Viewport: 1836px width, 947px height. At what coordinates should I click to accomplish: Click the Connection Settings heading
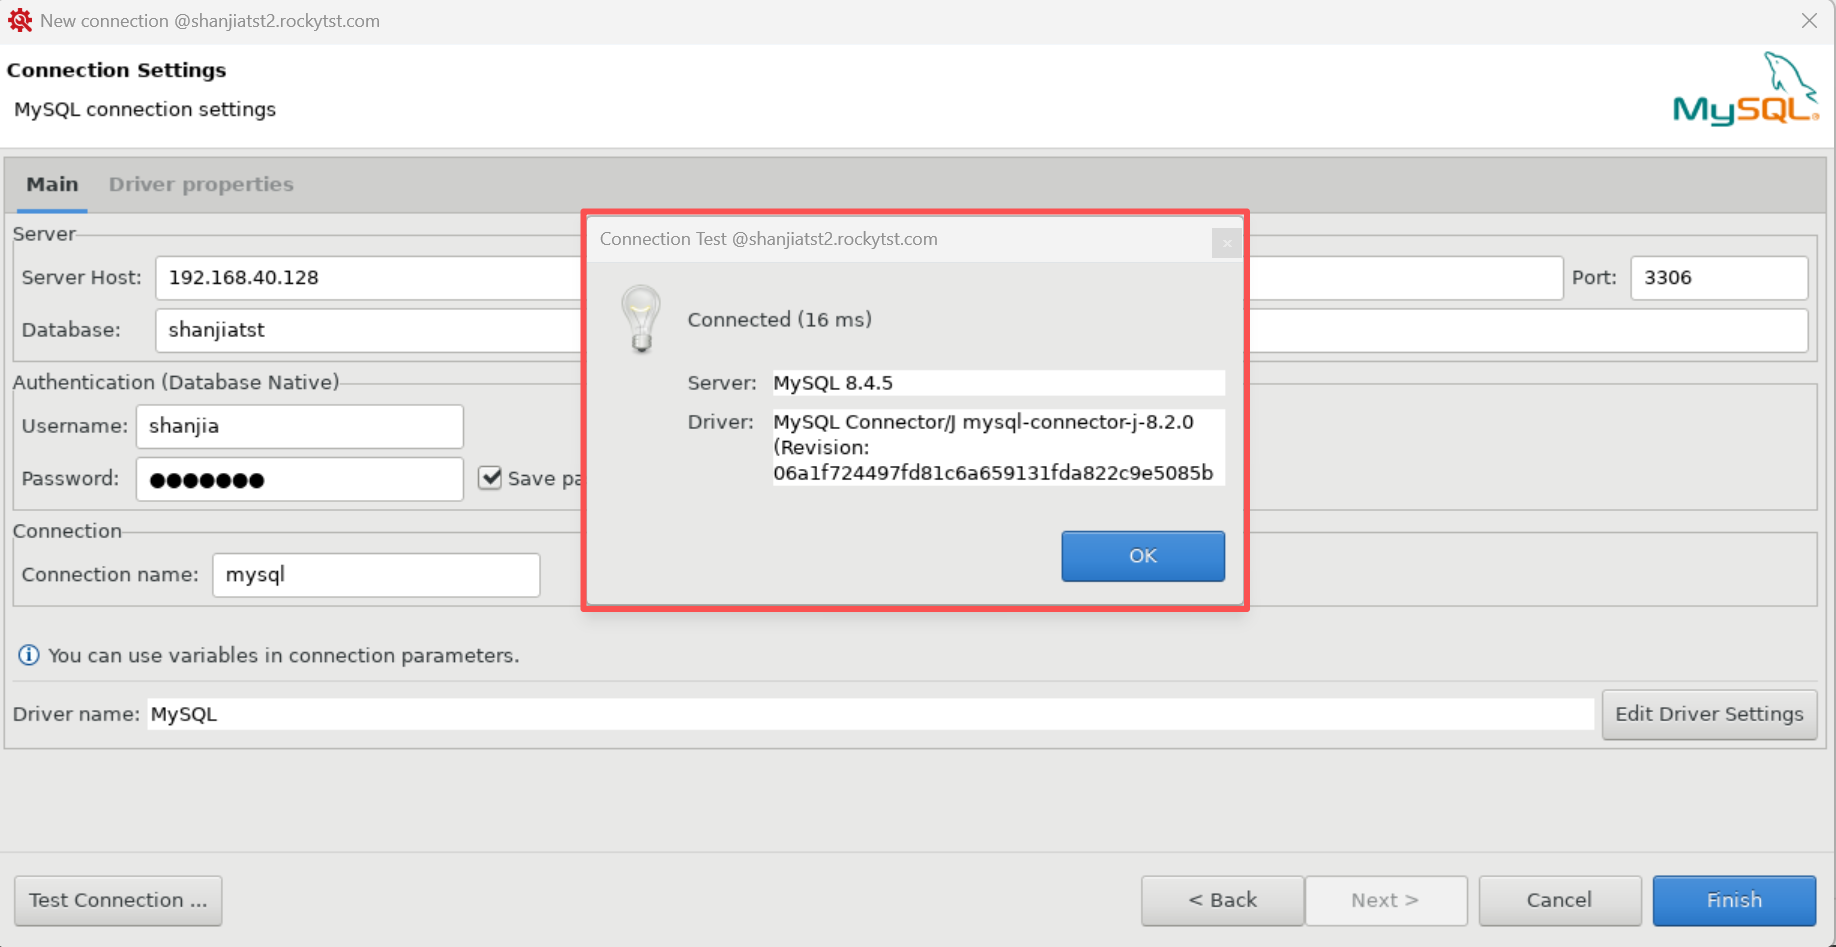click(x=116, y=70)
